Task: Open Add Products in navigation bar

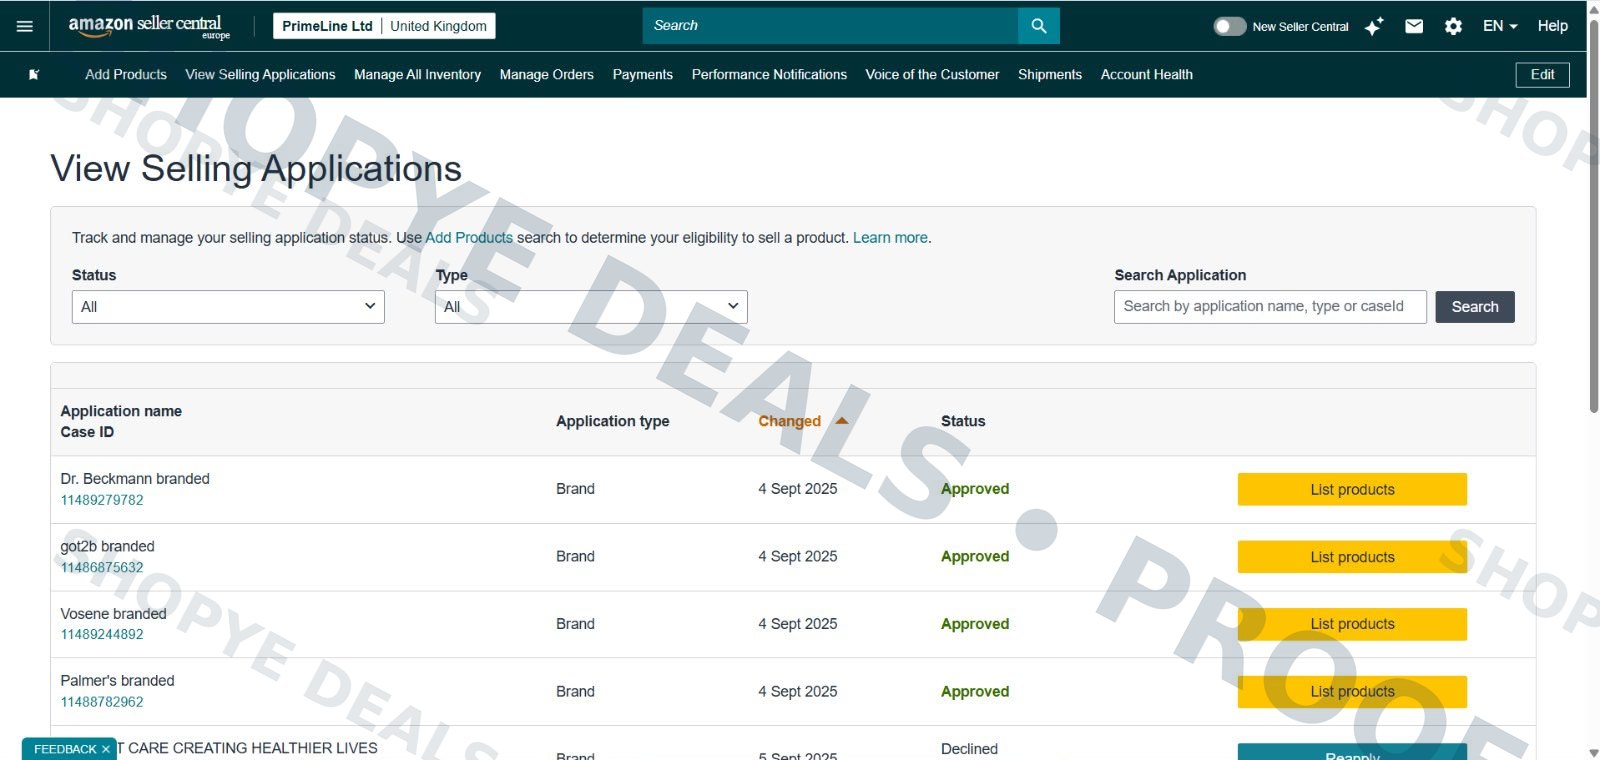Action: tap(126, 74)
